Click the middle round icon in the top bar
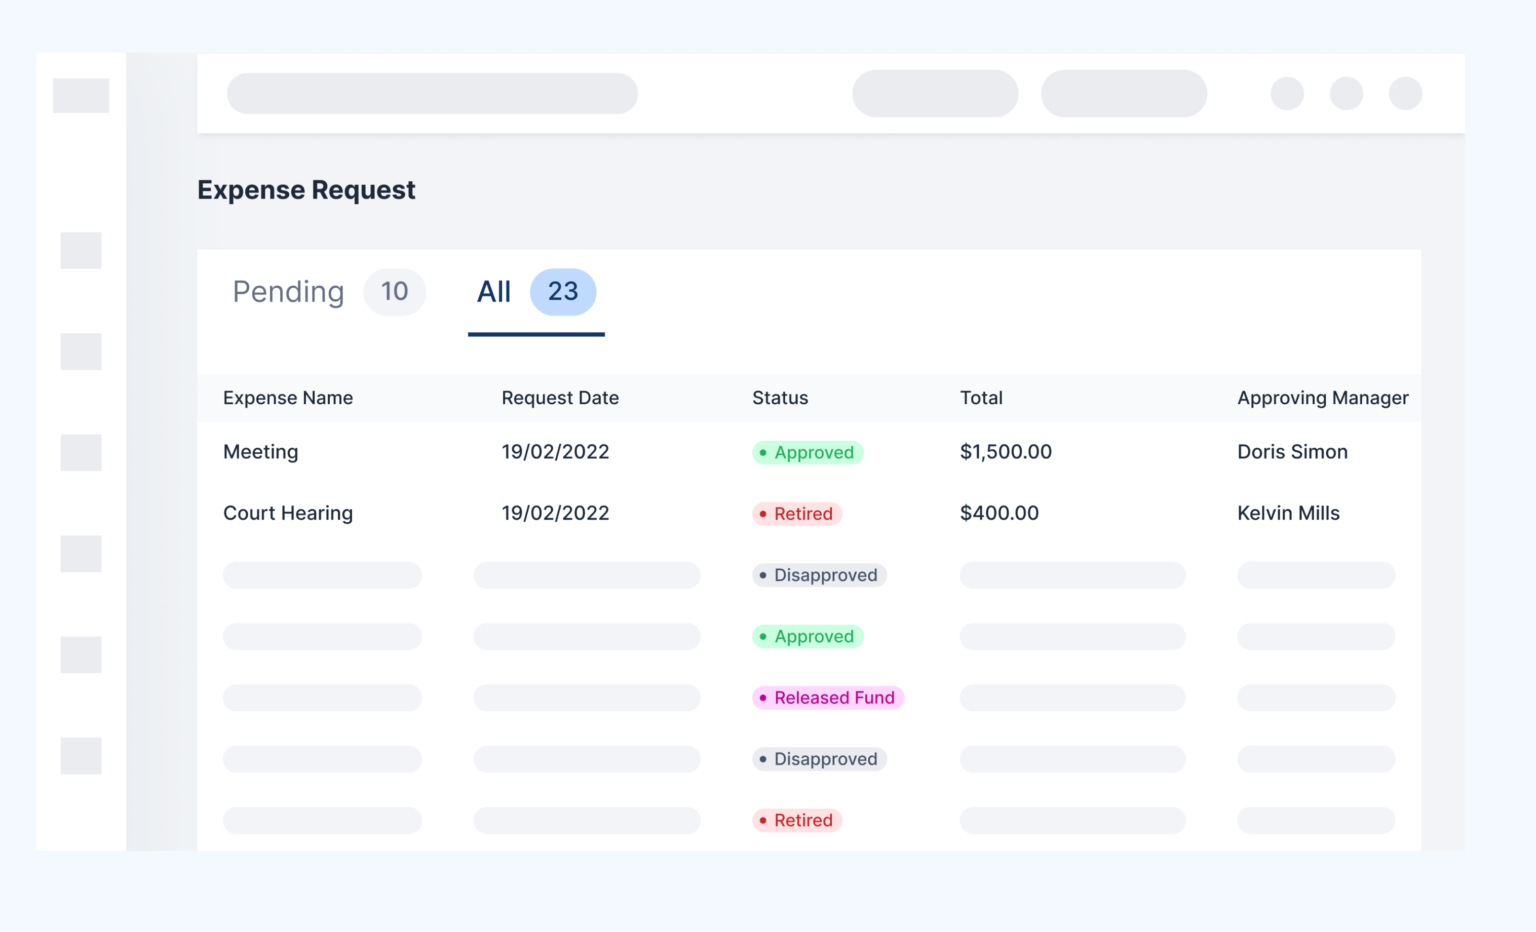The height and width of the screenshot is (932, 1536). point(1346,94)
